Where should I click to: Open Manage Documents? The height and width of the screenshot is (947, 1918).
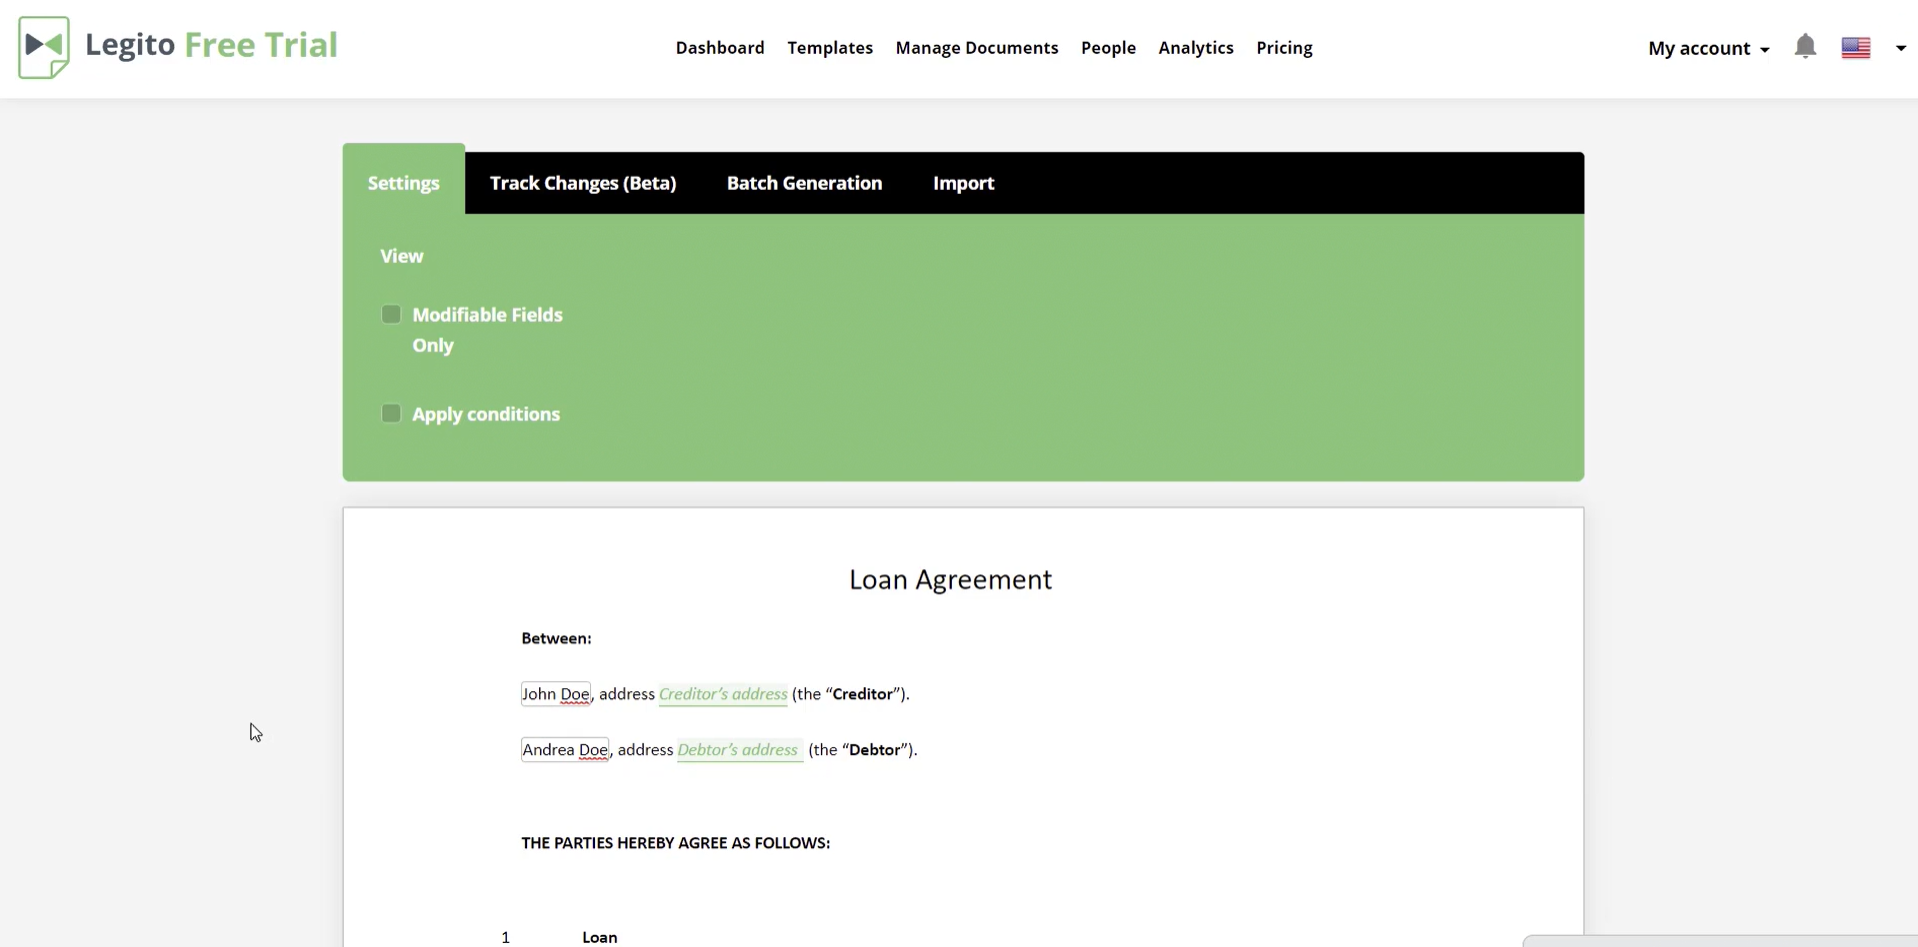(977, 48)
